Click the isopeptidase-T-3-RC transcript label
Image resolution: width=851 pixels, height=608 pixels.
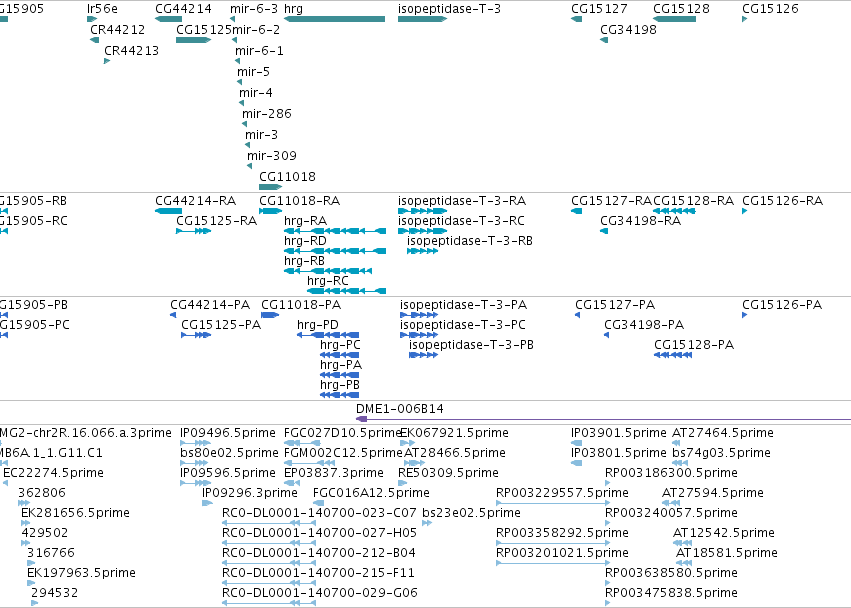pos(461,220)
